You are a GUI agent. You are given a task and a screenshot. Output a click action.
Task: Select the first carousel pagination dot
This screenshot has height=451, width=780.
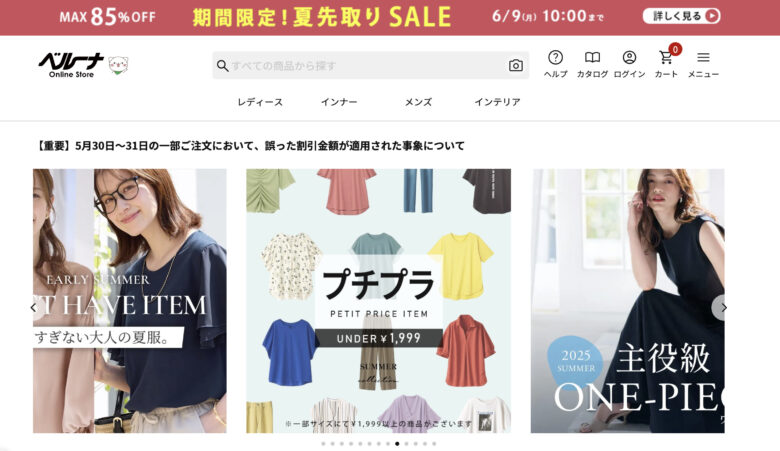tap(323, 444)
